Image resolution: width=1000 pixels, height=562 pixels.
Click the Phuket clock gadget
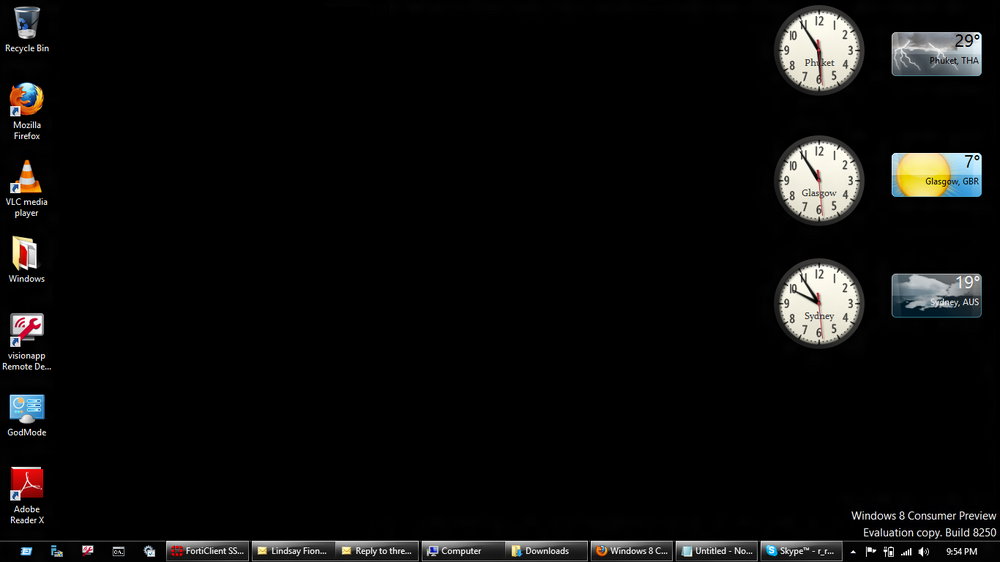[819, 50]
